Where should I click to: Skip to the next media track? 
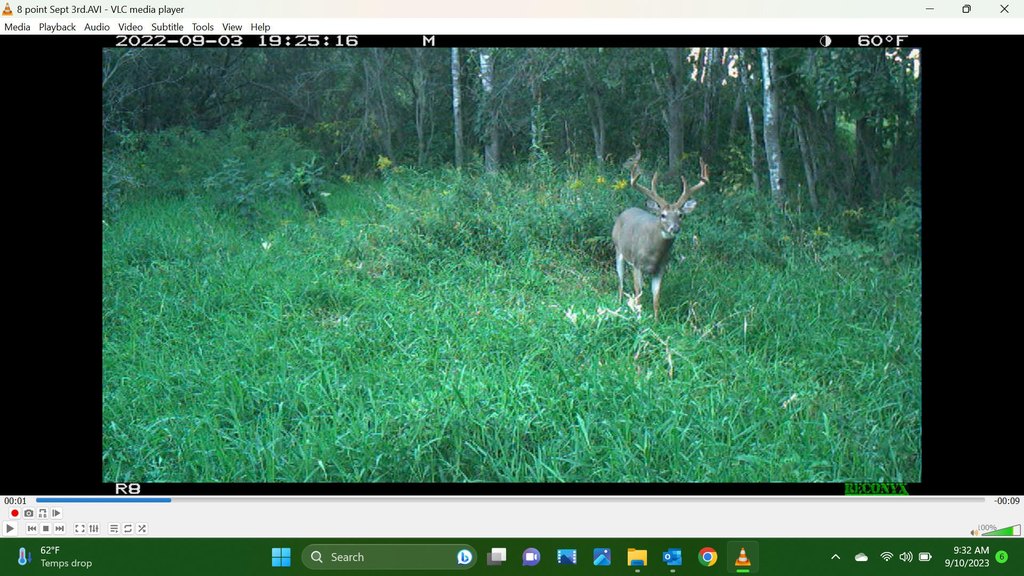[x=59, y=529]
